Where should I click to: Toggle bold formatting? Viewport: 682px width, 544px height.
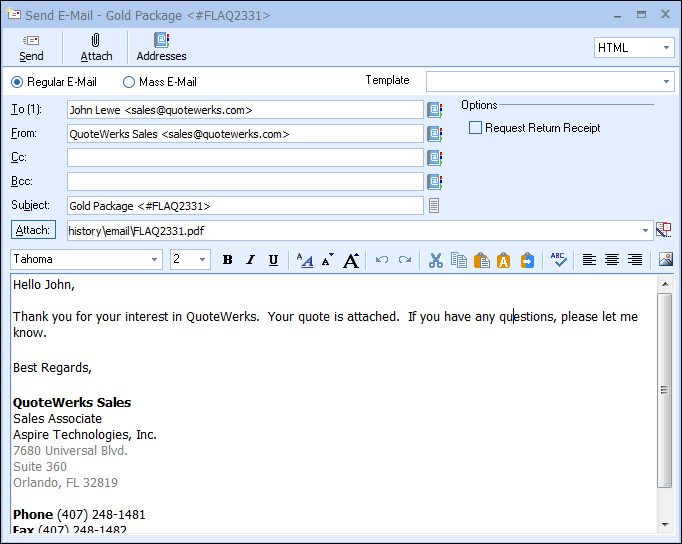[x=228, y=260]
